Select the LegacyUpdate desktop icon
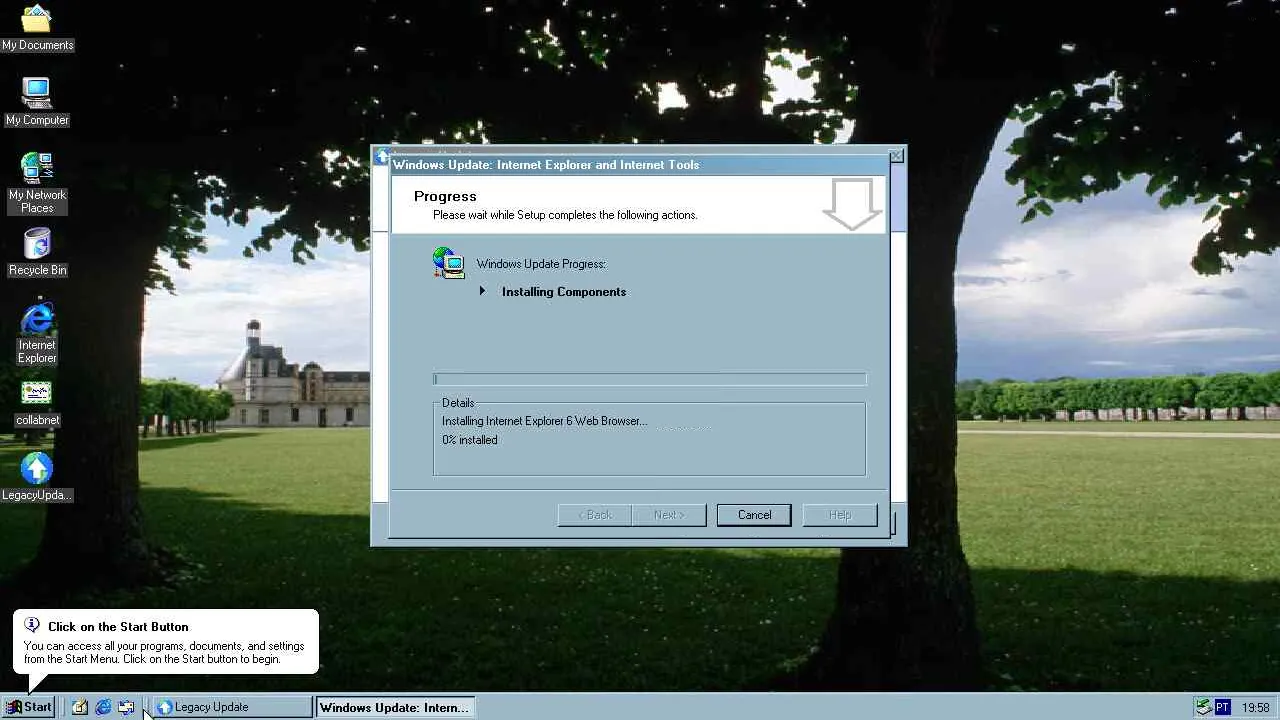 coord(37,477)
